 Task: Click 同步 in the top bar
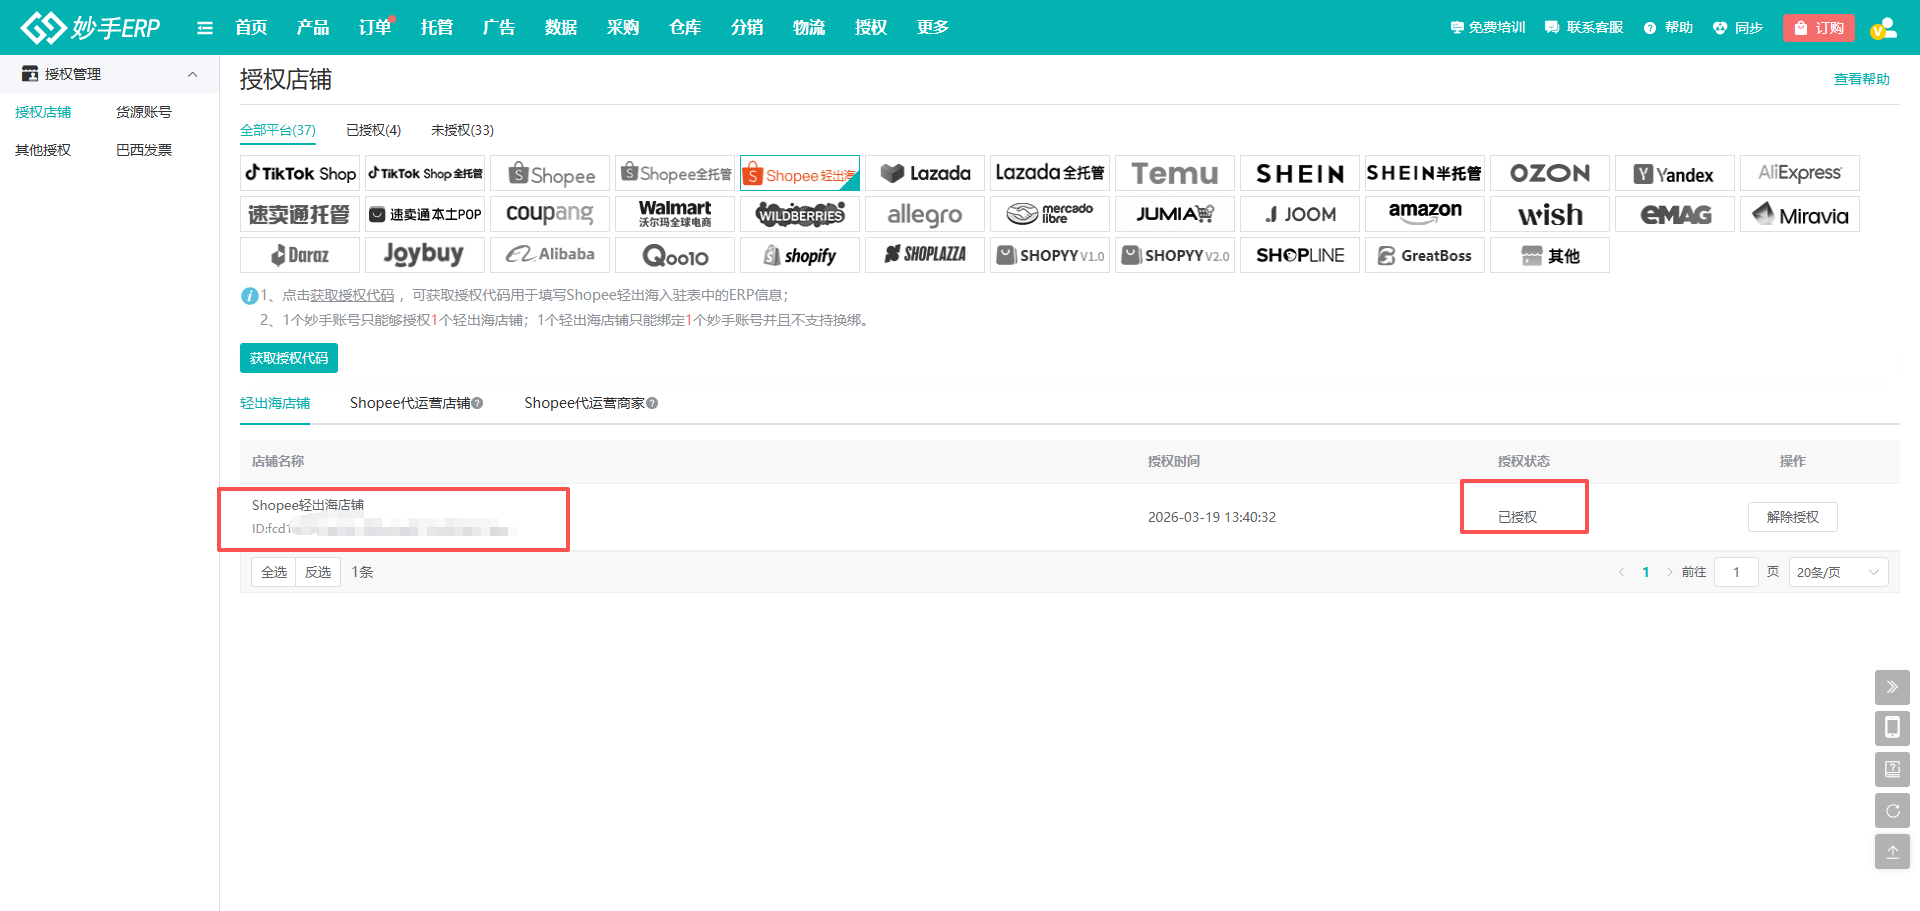click(x=1738, y=28)
